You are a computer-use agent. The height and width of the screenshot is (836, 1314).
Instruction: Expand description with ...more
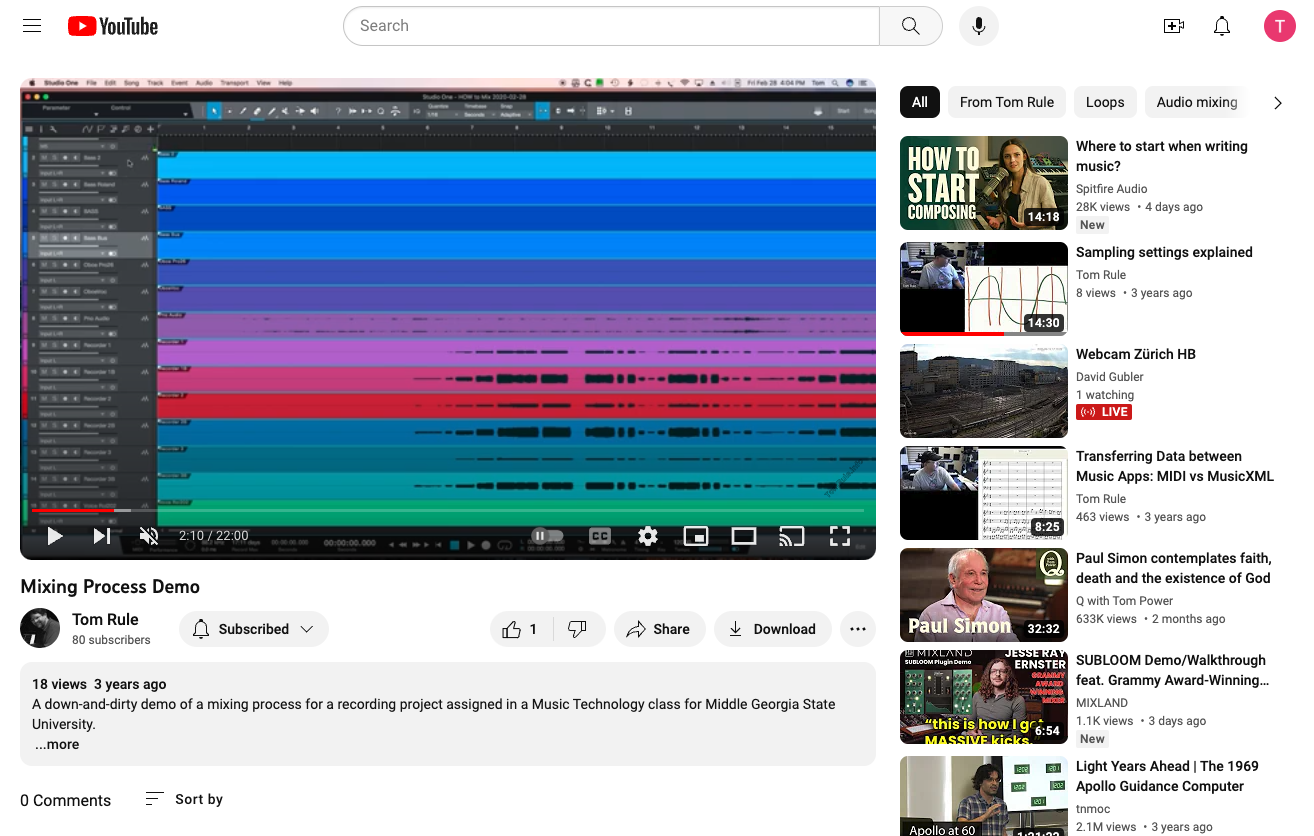pos(57,744)
